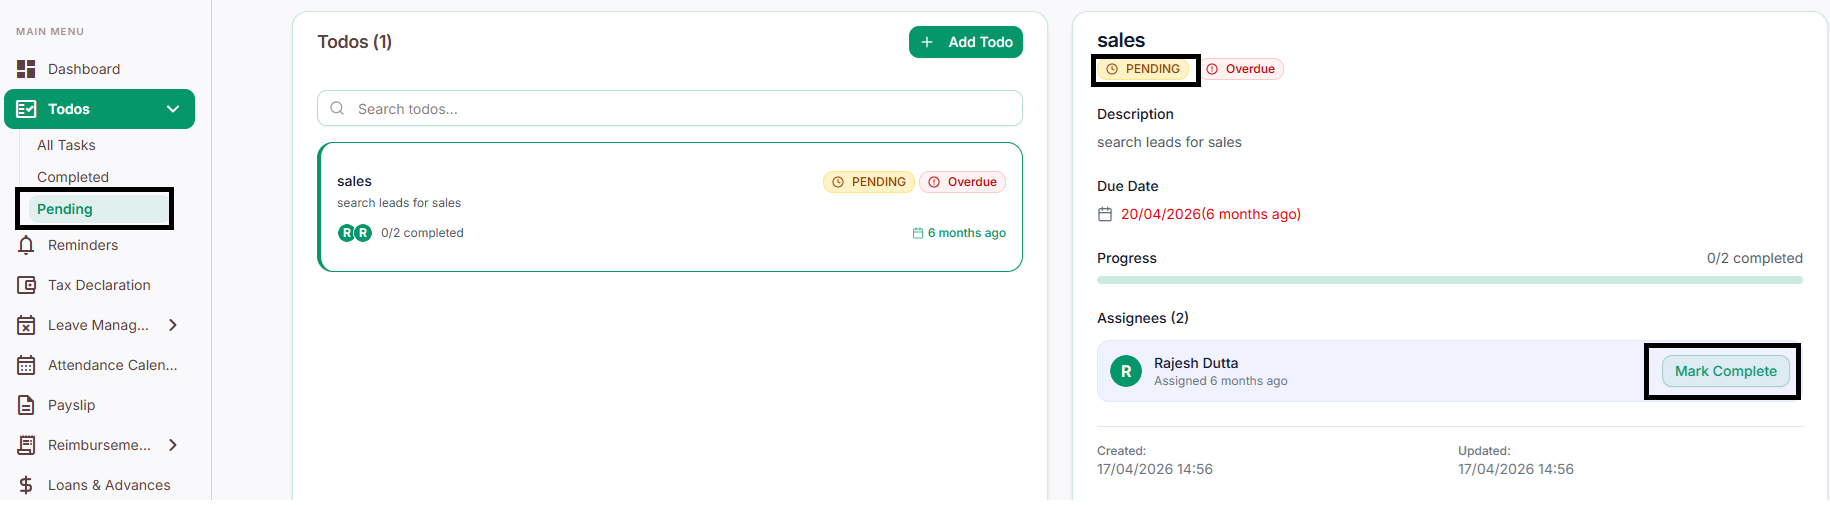Select the sales todo card
1830x505 pixels.
(670, 207)
